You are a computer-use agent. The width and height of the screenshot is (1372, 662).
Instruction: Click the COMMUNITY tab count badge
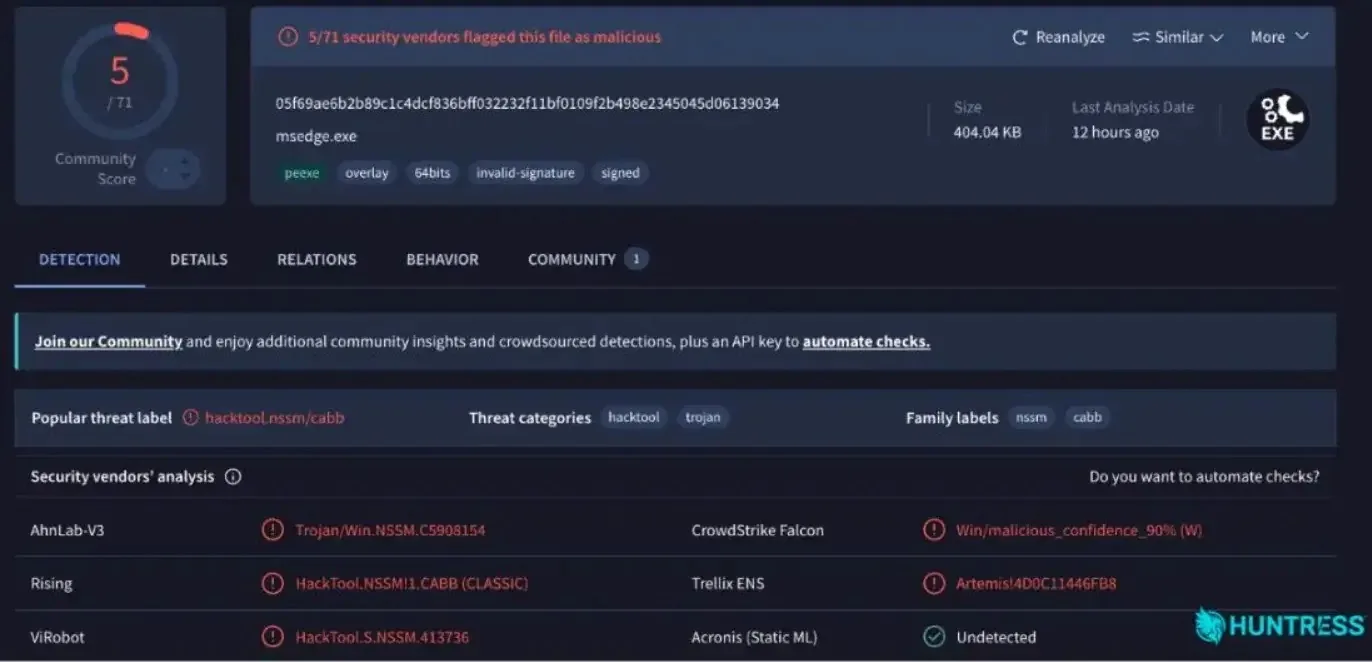pyautogui.click(x=636, y=259)
